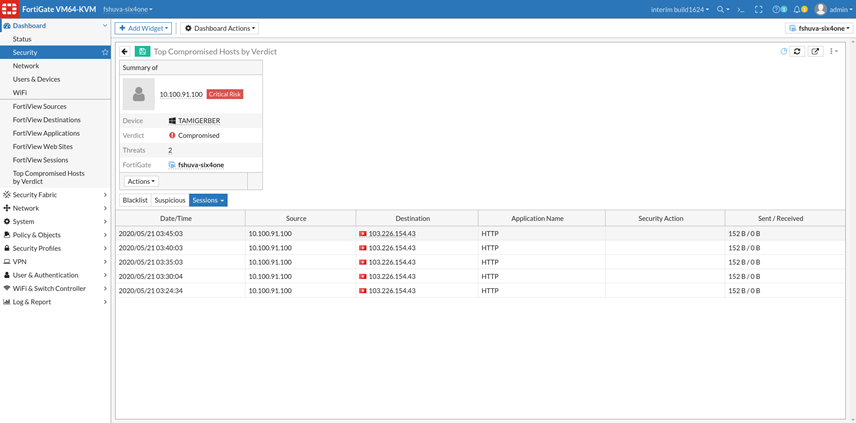Expand the Actions dropdown in summary
The width and height of the screenshot is (856, 423).
click(x=140, y=181)
